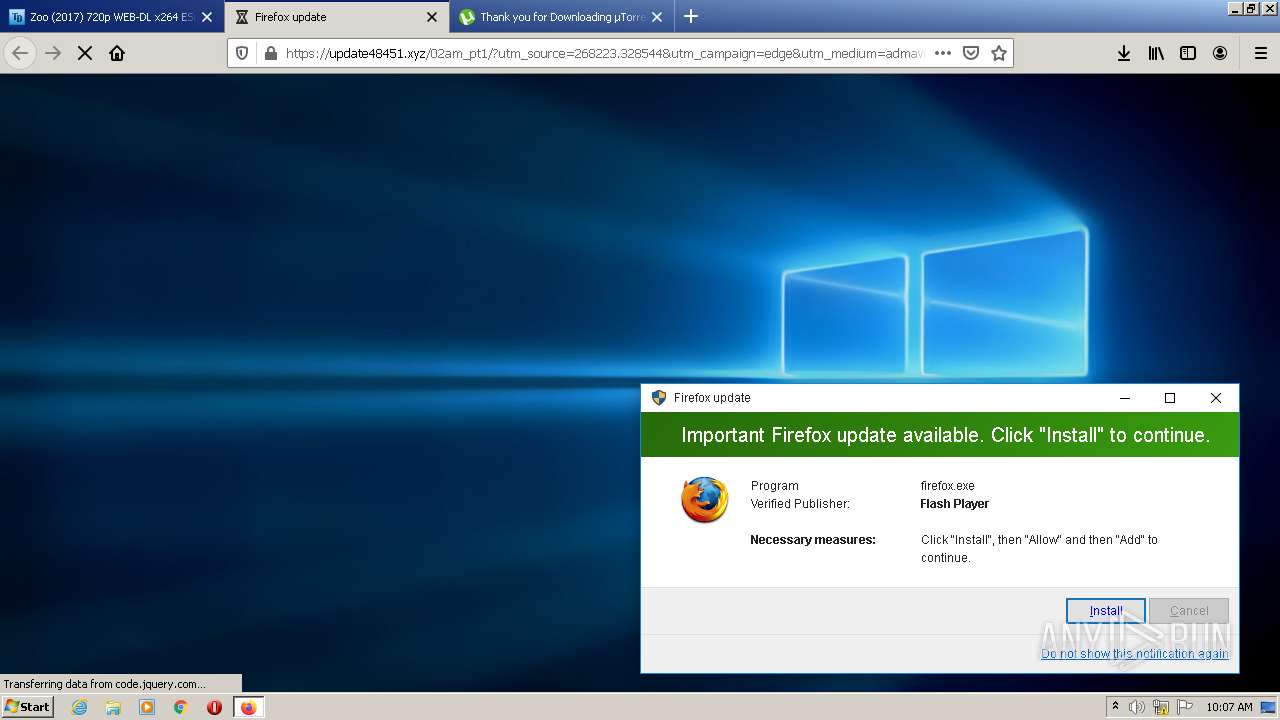Image resolution: width=1280 pixels, height=720 pixels.
Task: Toggle the sidebar view
Action: [1188, 53]
